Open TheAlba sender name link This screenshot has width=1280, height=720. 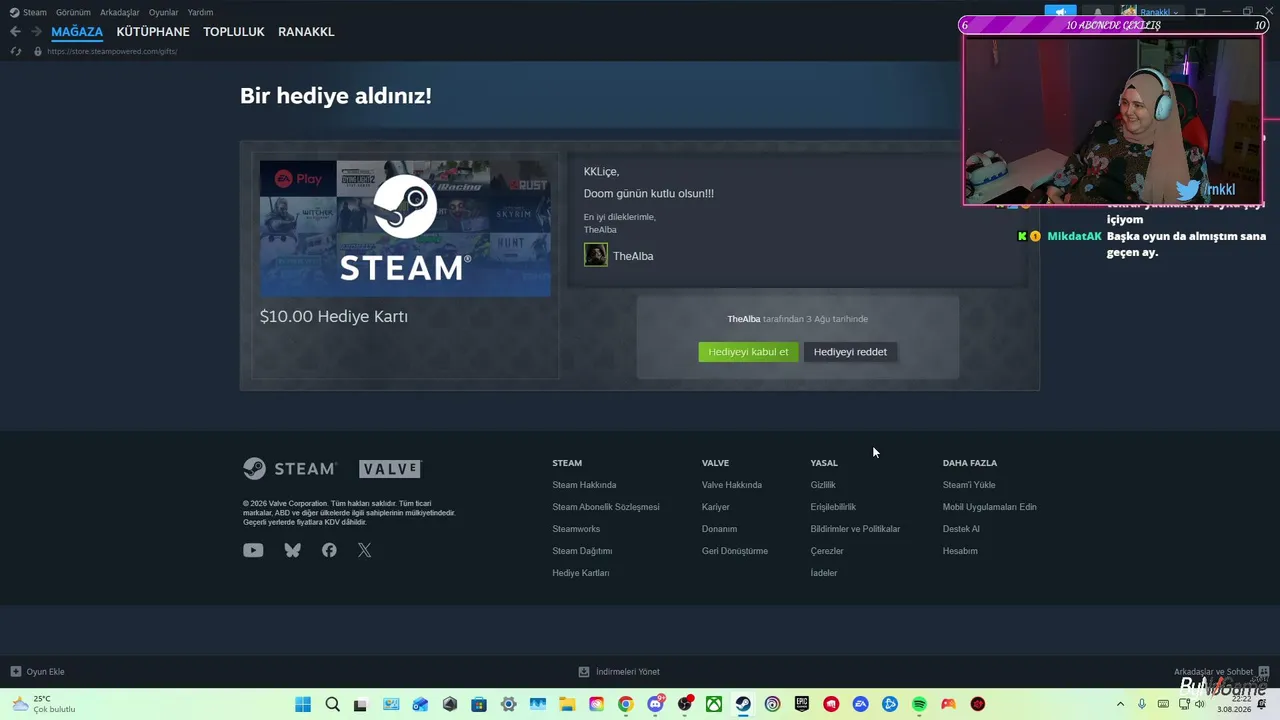click(x=633, y=256)
